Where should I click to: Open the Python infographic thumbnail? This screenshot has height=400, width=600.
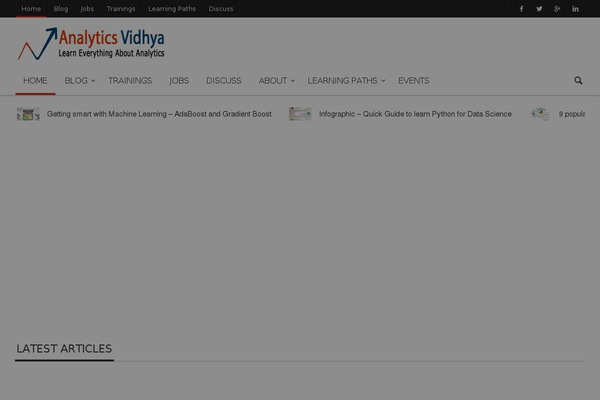300,114
